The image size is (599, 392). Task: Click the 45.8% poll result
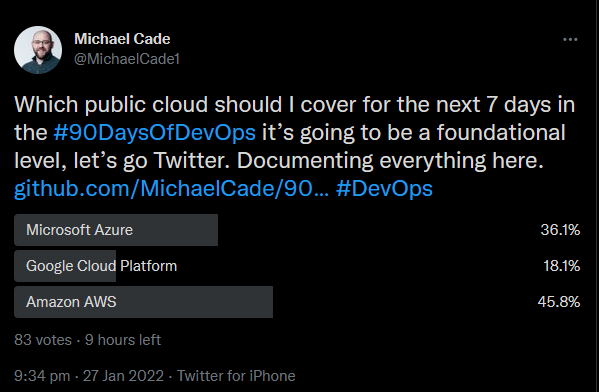[x=559, y=302]
